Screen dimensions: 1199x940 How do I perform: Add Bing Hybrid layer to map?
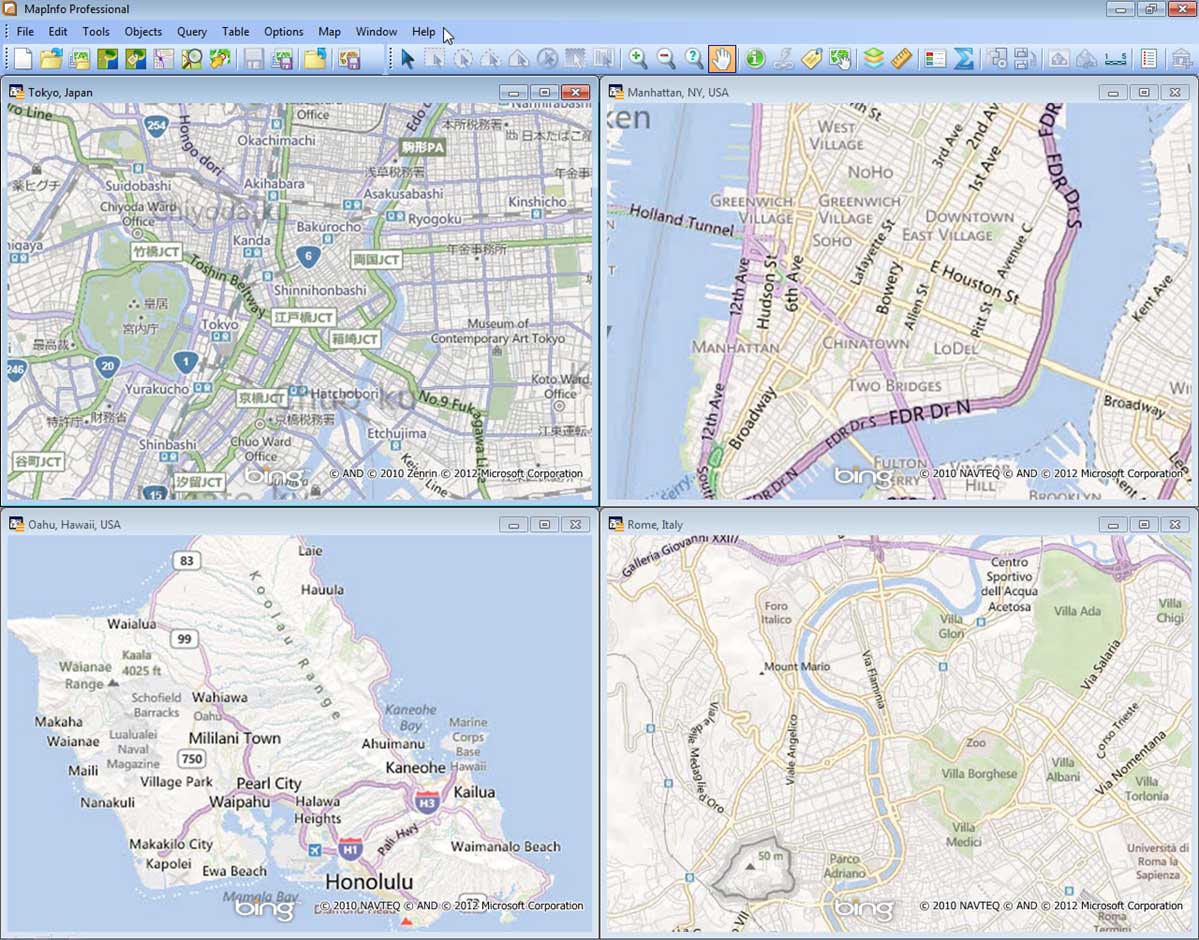pos(136,59)
